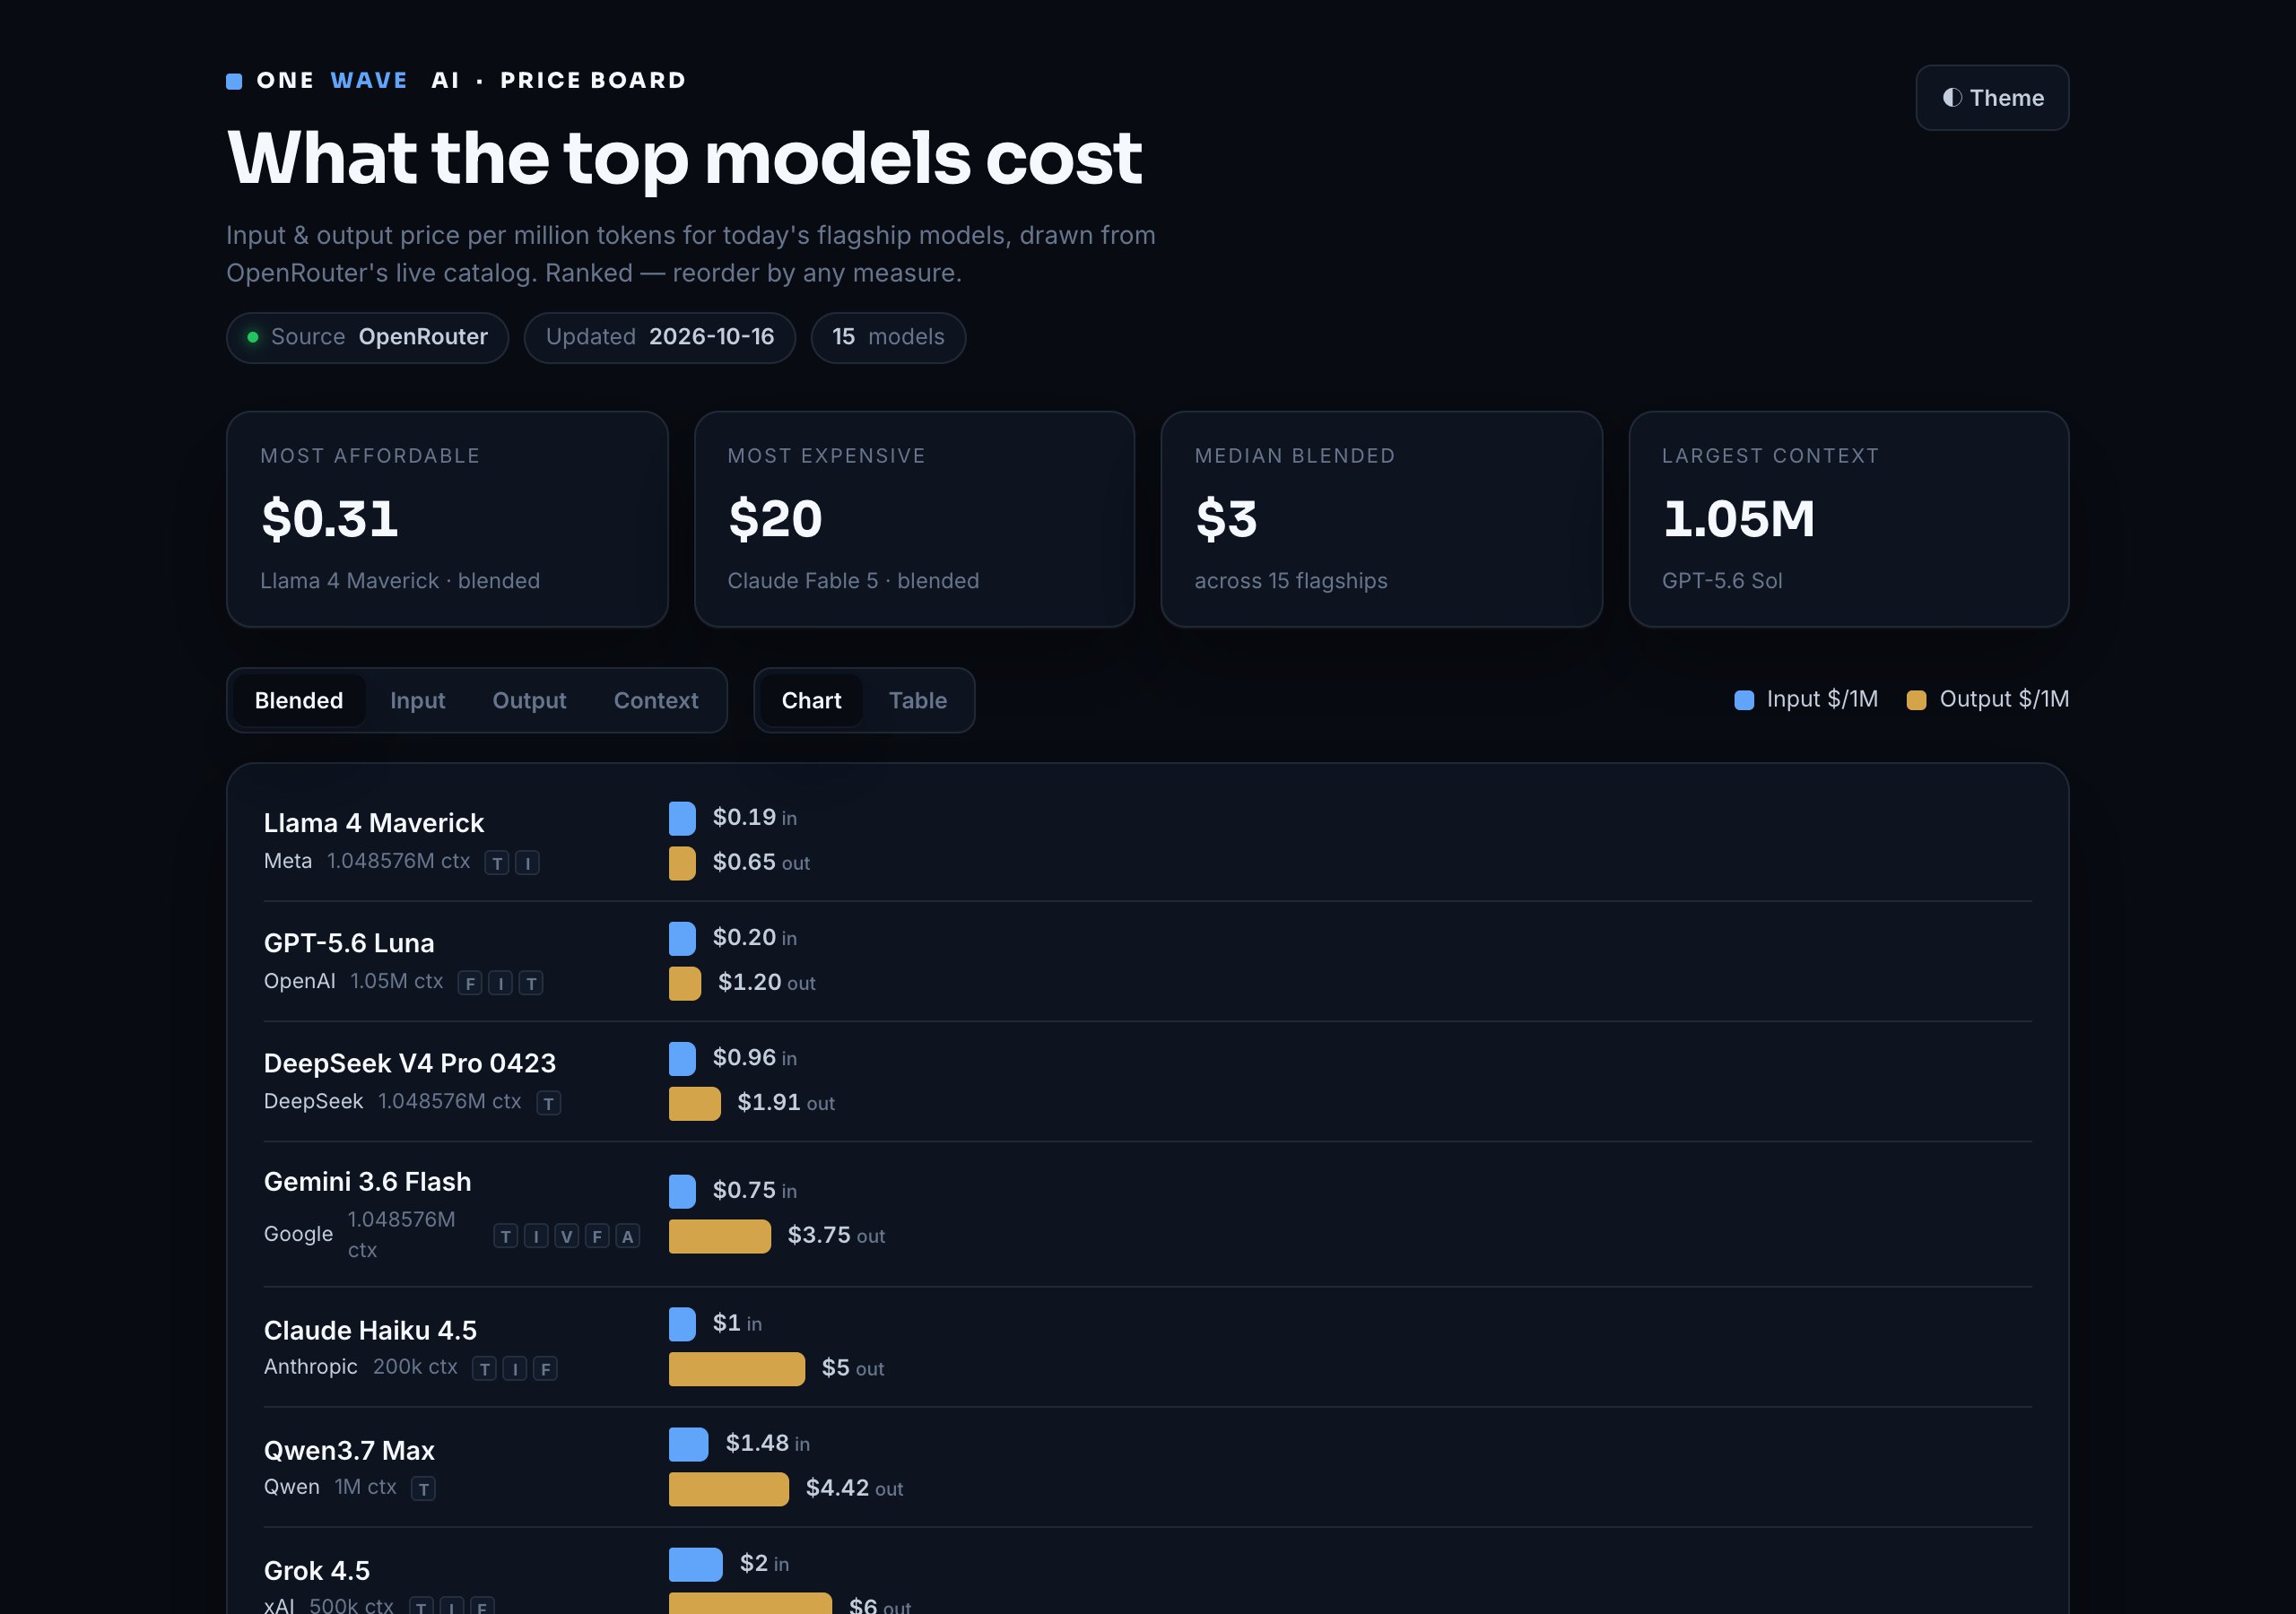The width and height of the screenshot is (2296, 1614).
Task: Select the Context ranking tab
Action: (x=656, y=700)
